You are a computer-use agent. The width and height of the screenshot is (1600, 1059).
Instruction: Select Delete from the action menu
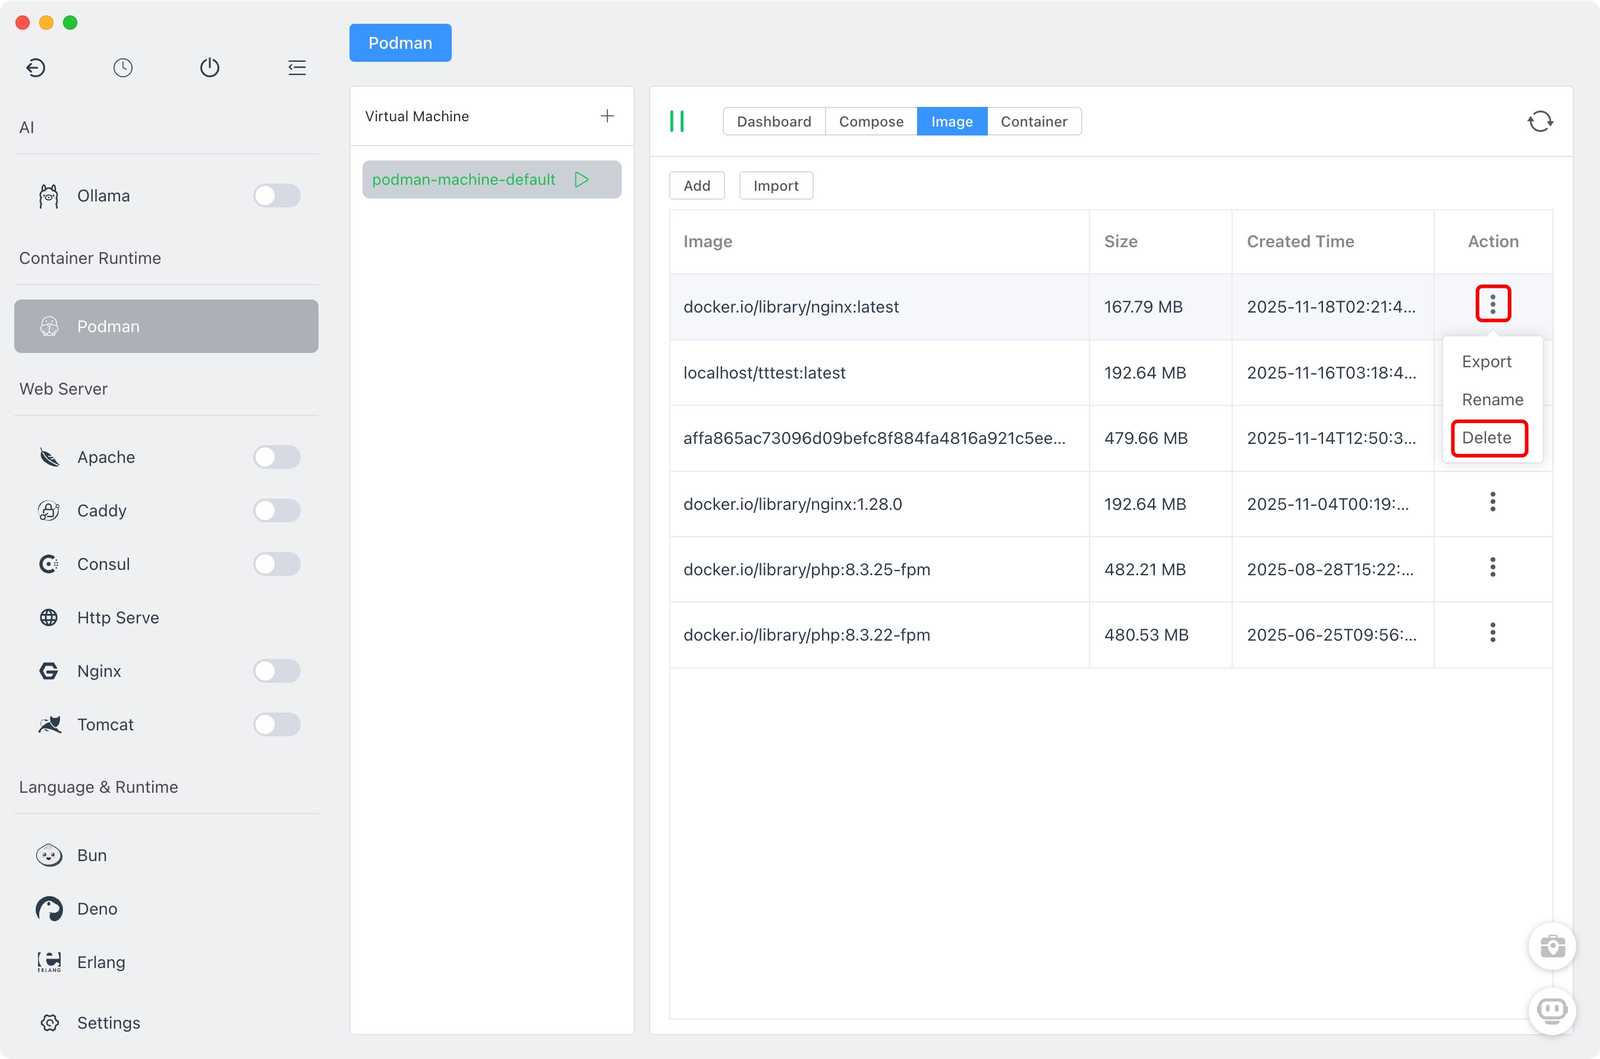tap(1487, 438)
